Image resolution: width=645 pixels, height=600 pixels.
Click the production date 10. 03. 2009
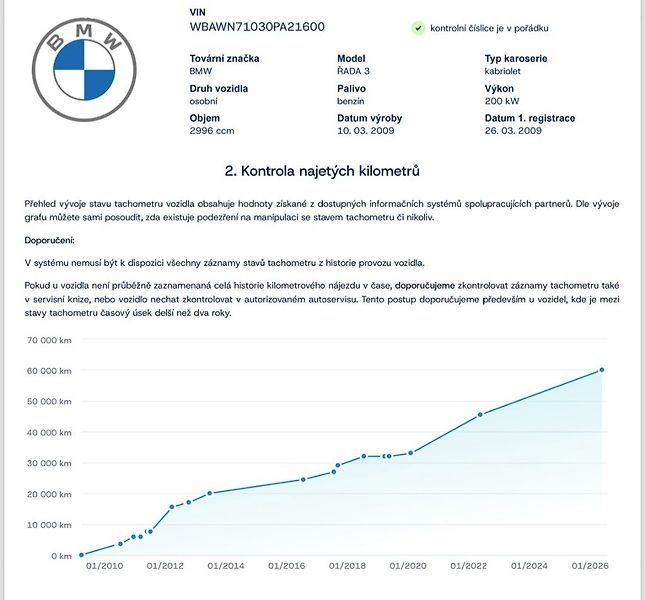coord(366,131)
